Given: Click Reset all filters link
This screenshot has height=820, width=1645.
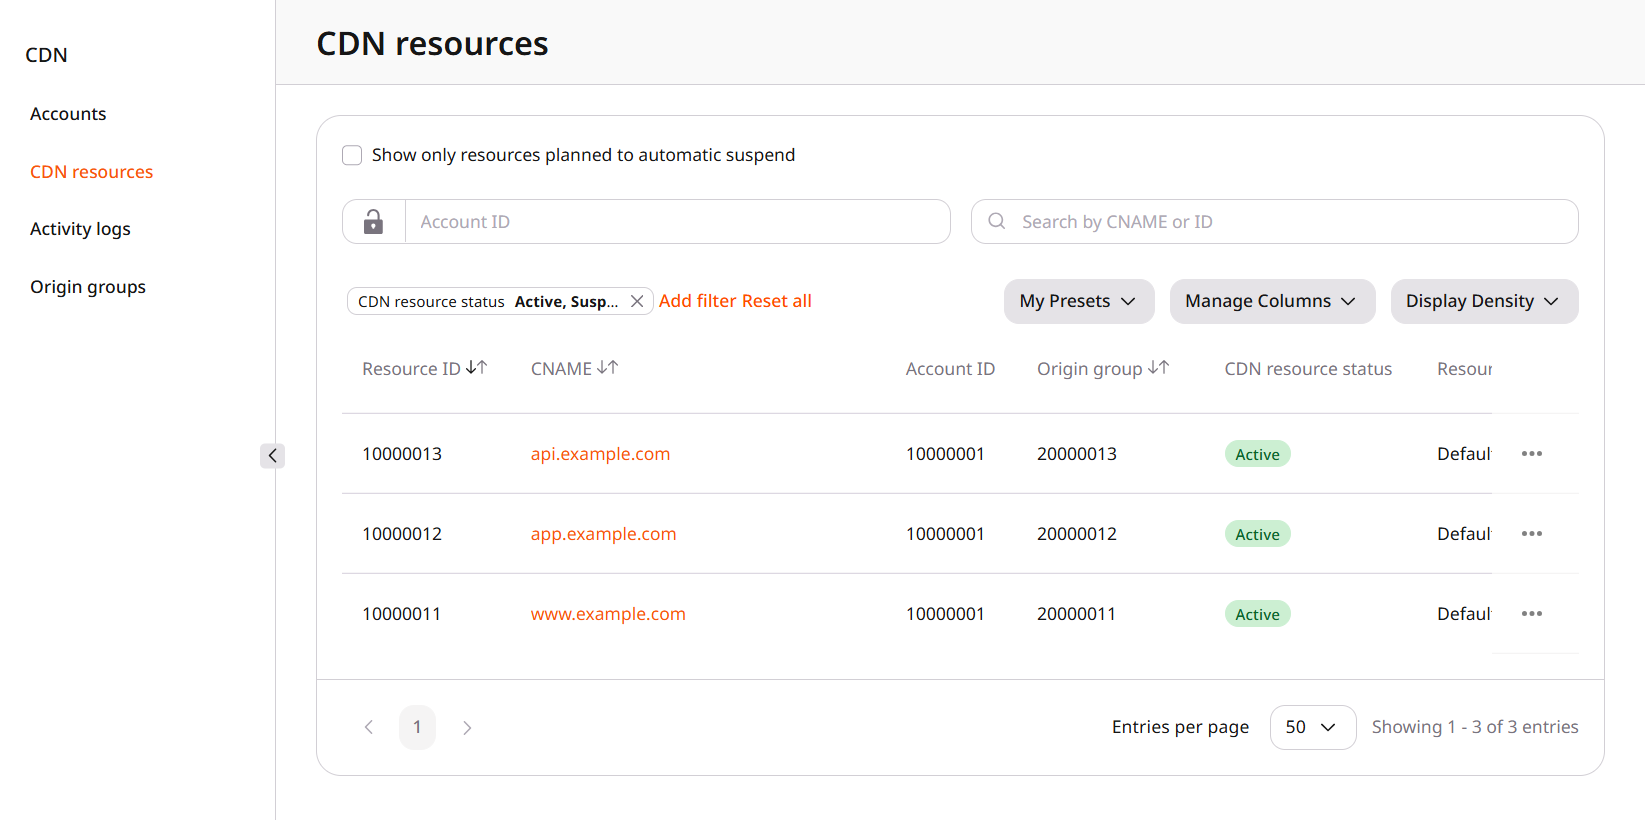Looking at the screenshot, I should pyautogui.click(x=777, y=301).
